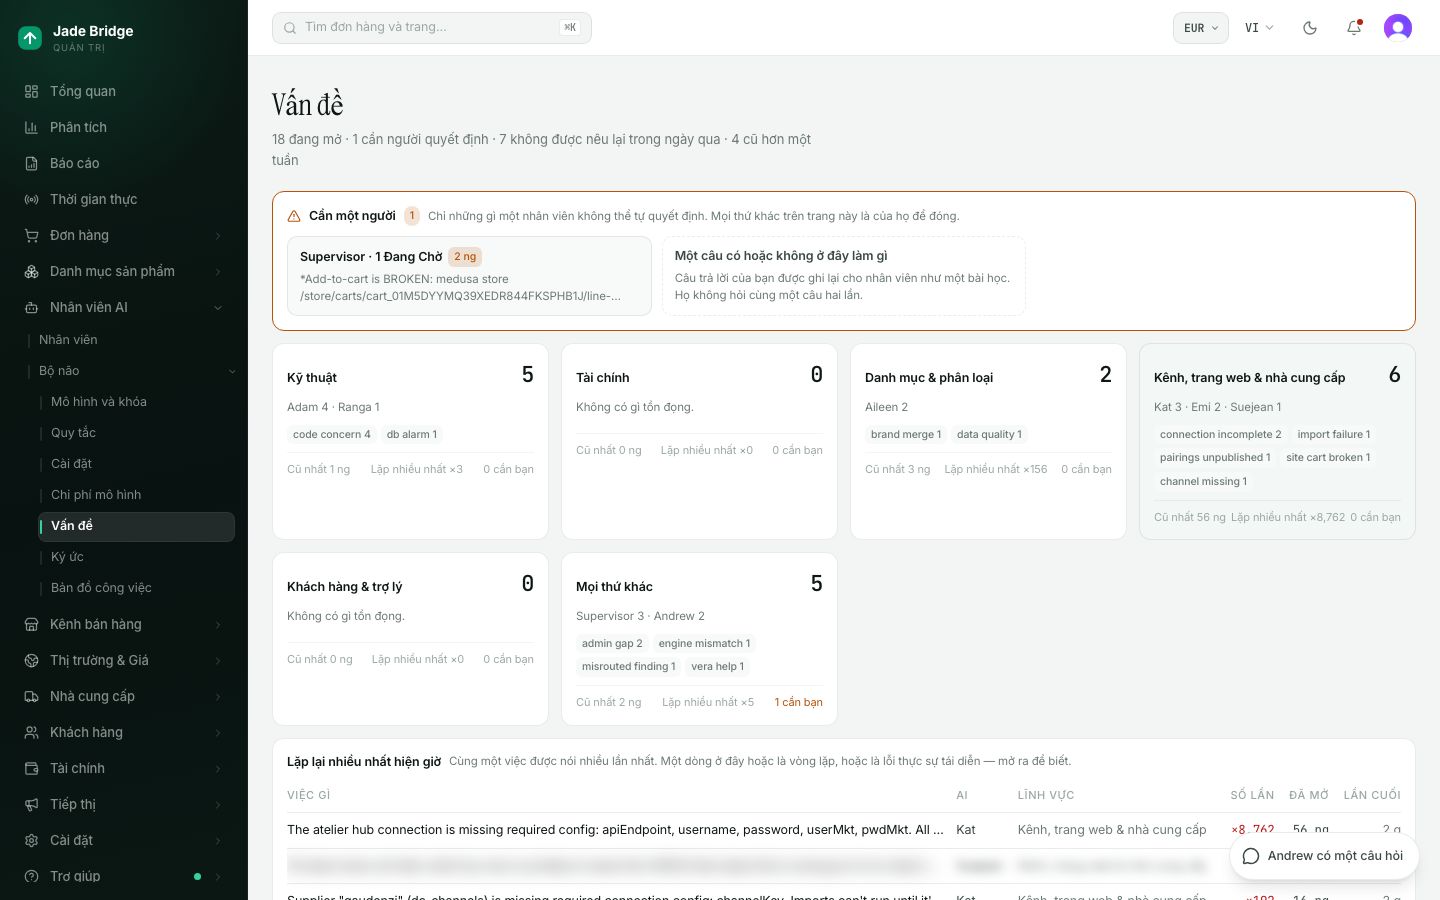Open the Supervisor 1 Đang Chờ card
The image size is (1440, 900).
click(x=469, y=276)
